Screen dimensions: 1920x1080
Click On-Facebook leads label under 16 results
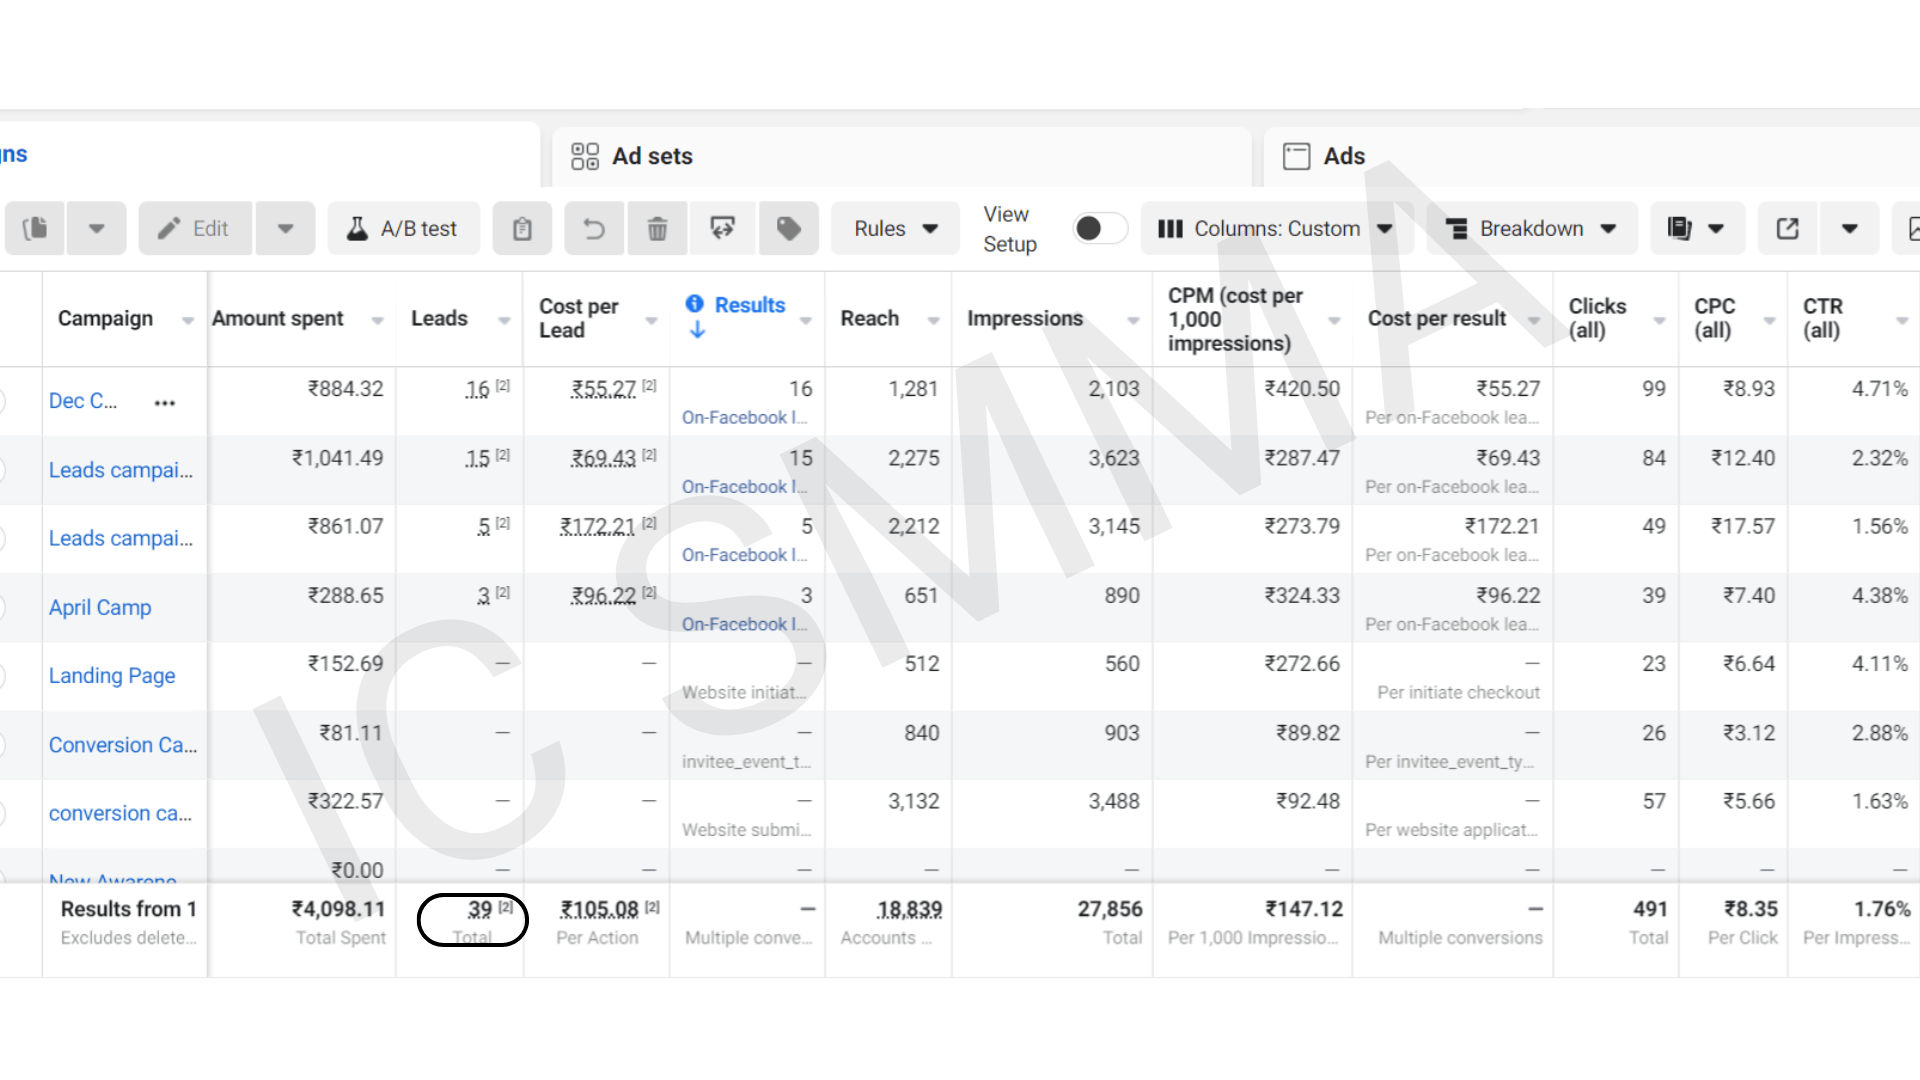click(744, 418)
